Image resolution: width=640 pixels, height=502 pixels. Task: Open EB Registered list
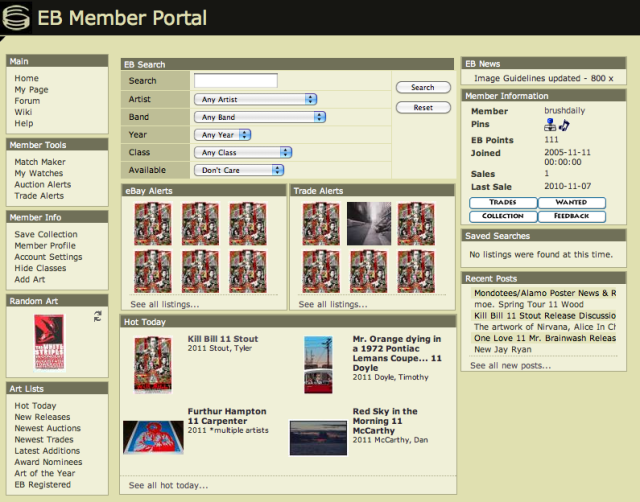[43, 484]
